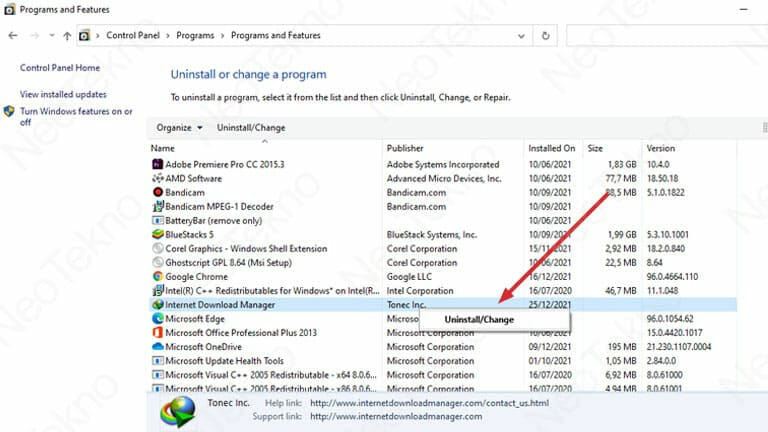The image size is (768, 432).
Task: Click the Adobe Premiere Pro icon
Action: pos(157,164)
